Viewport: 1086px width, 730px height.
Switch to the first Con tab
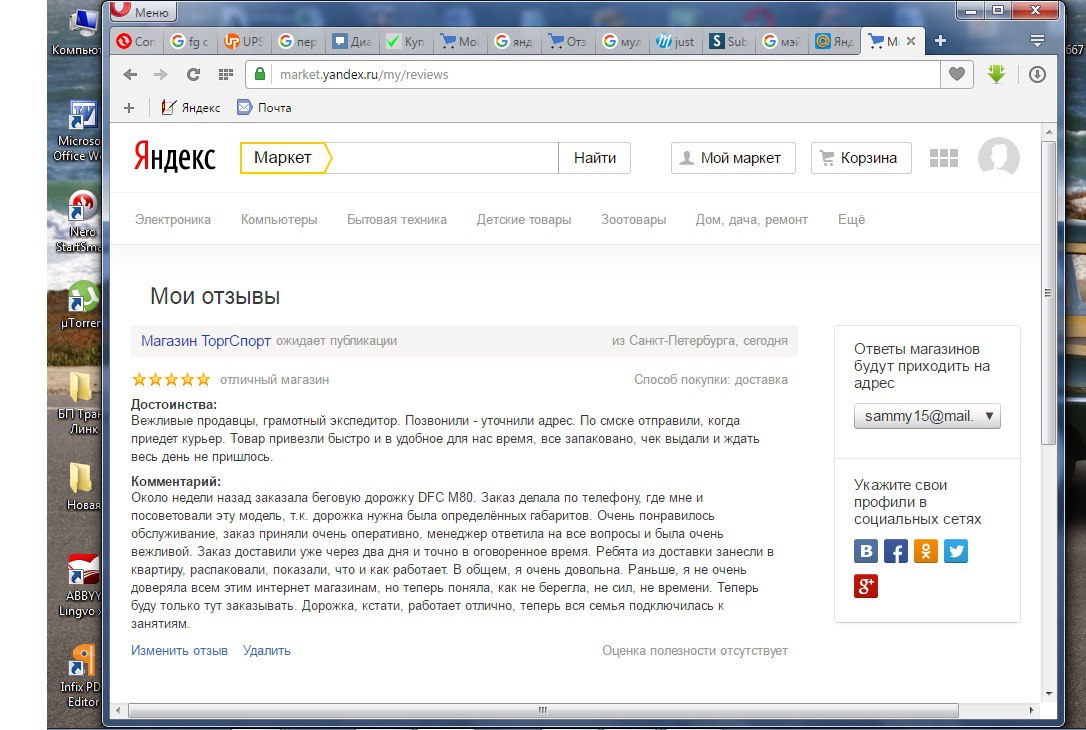pyautogui.click(x=136, y=42)
